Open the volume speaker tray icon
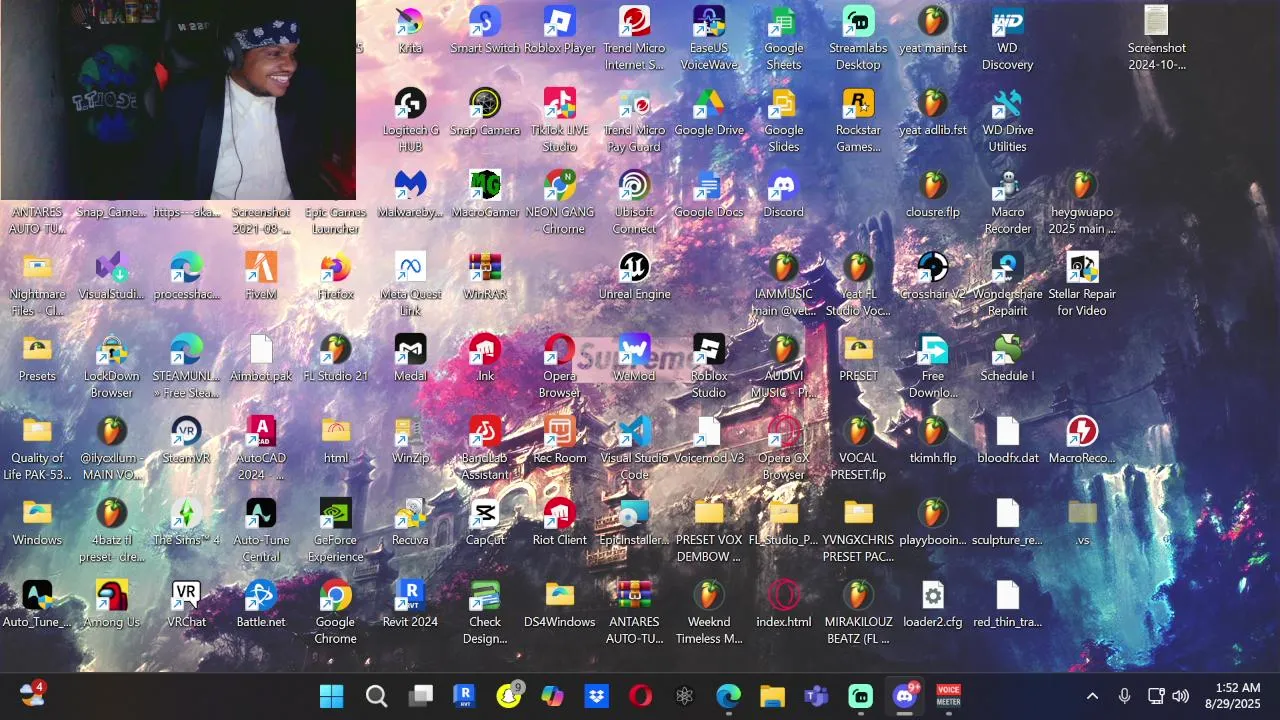Screen dimensions: 1280x720 [x=1180, y=696]
